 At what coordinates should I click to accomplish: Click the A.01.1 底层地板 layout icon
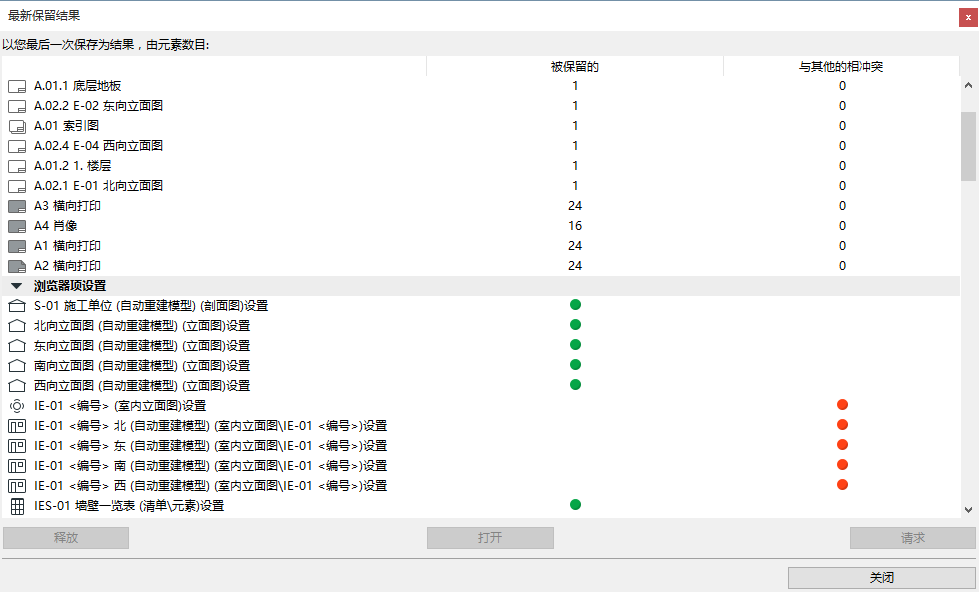[16, 85]
